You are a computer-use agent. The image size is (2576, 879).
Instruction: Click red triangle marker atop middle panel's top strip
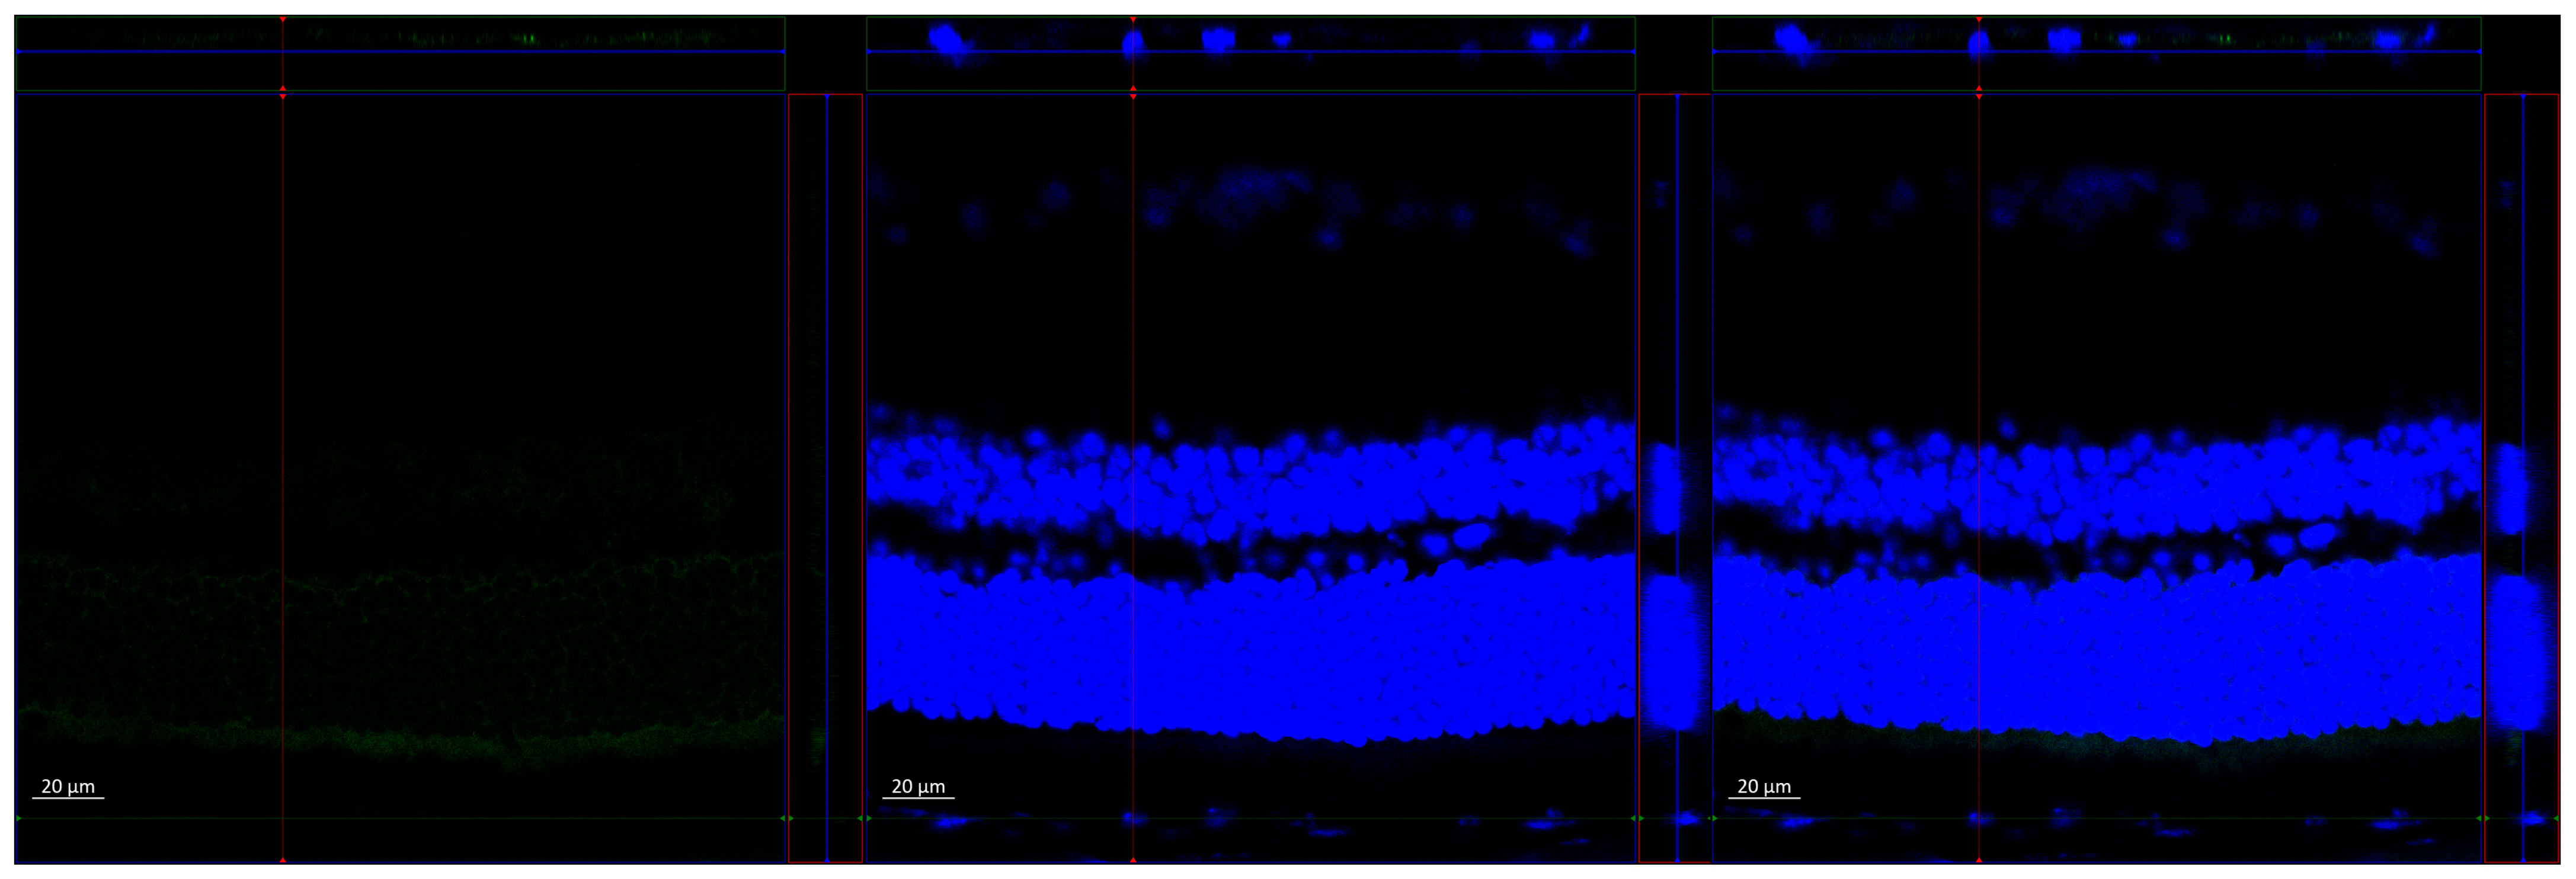[1133, 20]
